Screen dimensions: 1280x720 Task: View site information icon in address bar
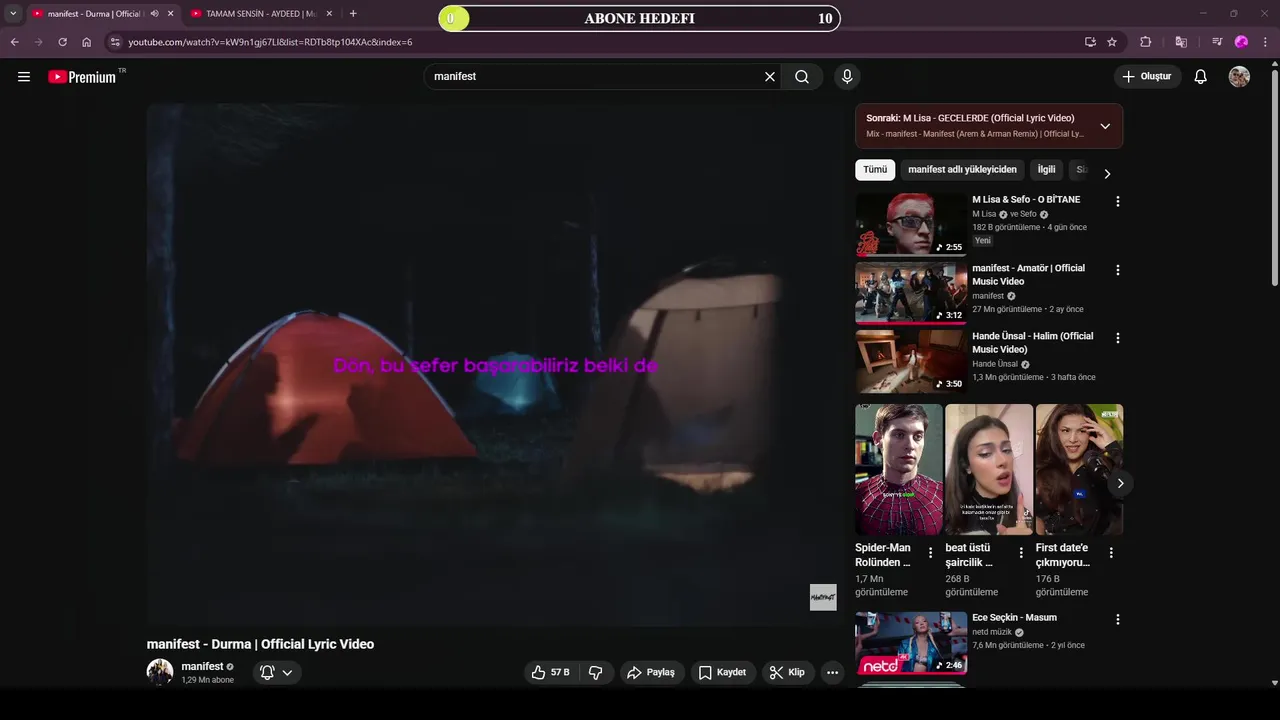point(115,42)
